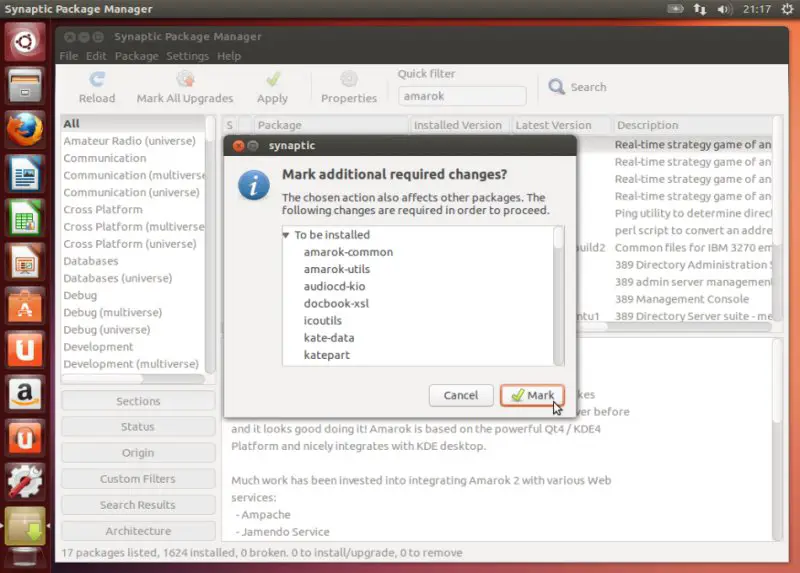Click the Apply checkmark icon
The image size is (800, 573).
coord(273,79)
